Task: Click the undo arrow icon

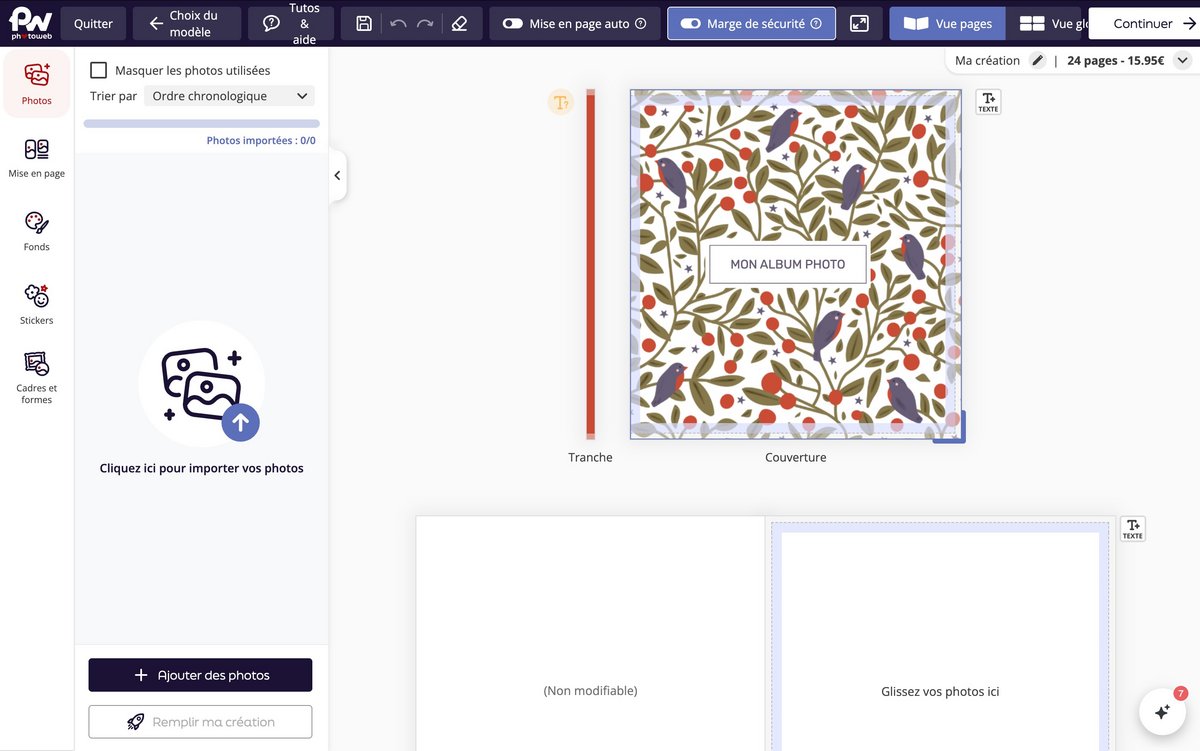Action: pyautogui.click(x=398, y=24)
